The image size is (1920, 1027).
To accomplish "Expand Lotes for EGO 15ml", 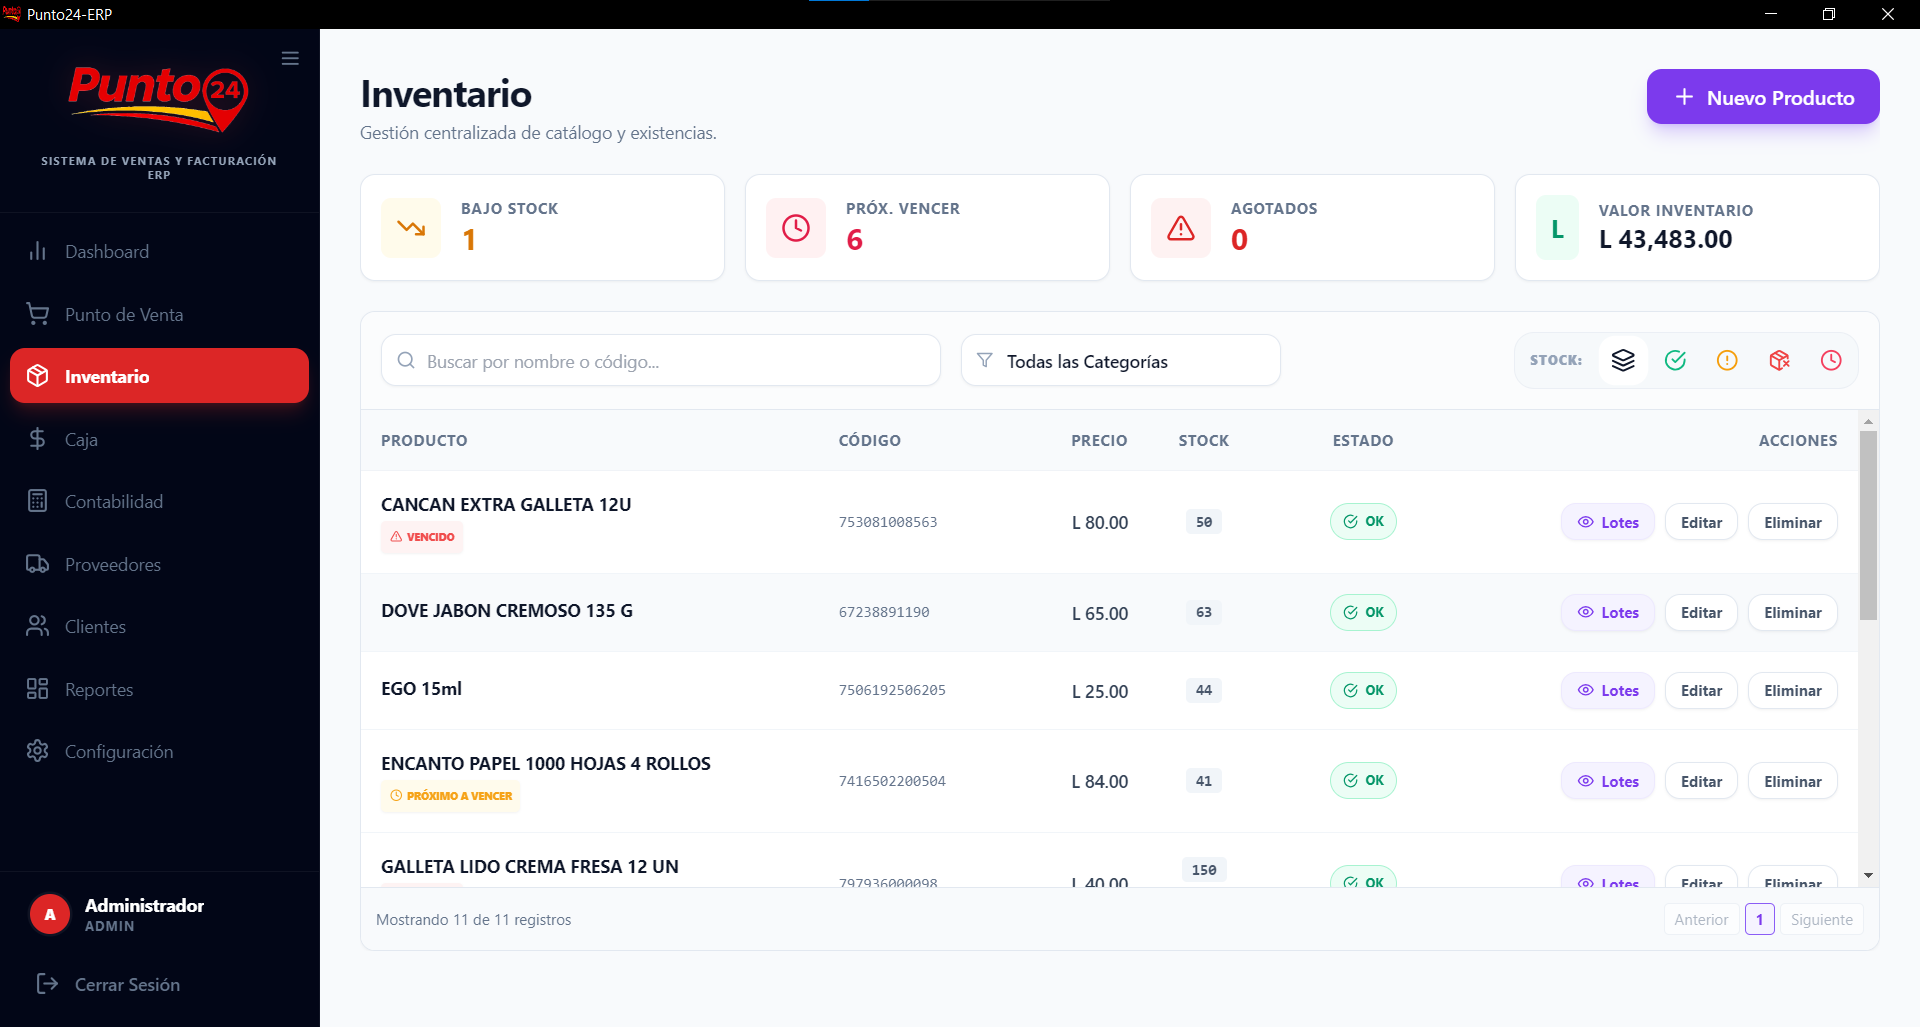I will (x=1606, y=690).
